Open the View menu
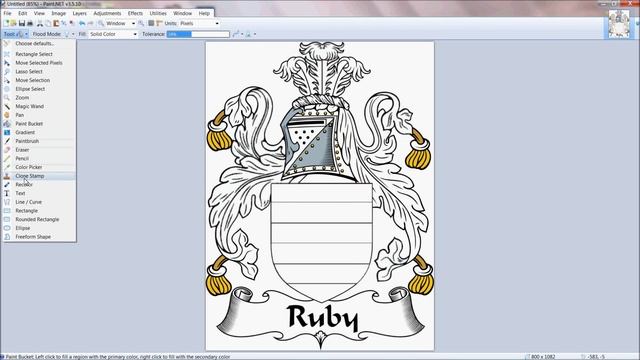The image size is (640, 360). click(39, 13)
